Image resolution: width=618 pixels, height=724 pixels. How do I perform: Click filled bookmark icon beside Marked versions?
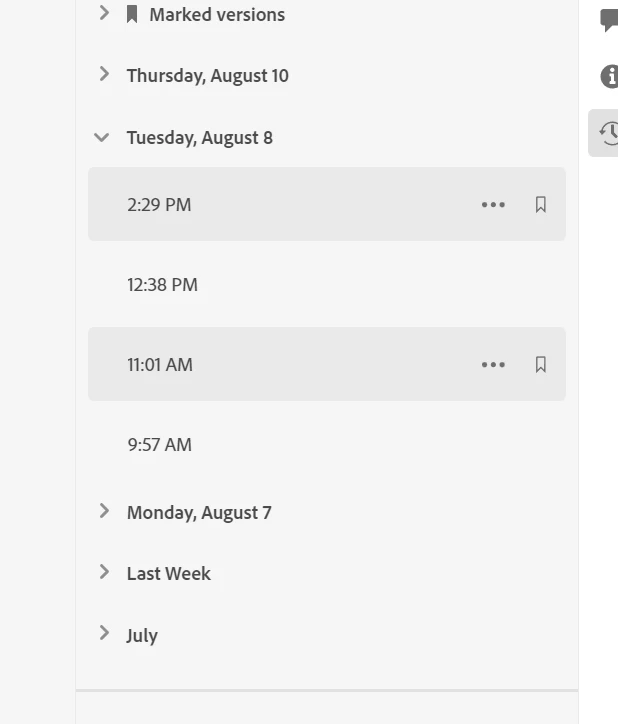[132, 14]
